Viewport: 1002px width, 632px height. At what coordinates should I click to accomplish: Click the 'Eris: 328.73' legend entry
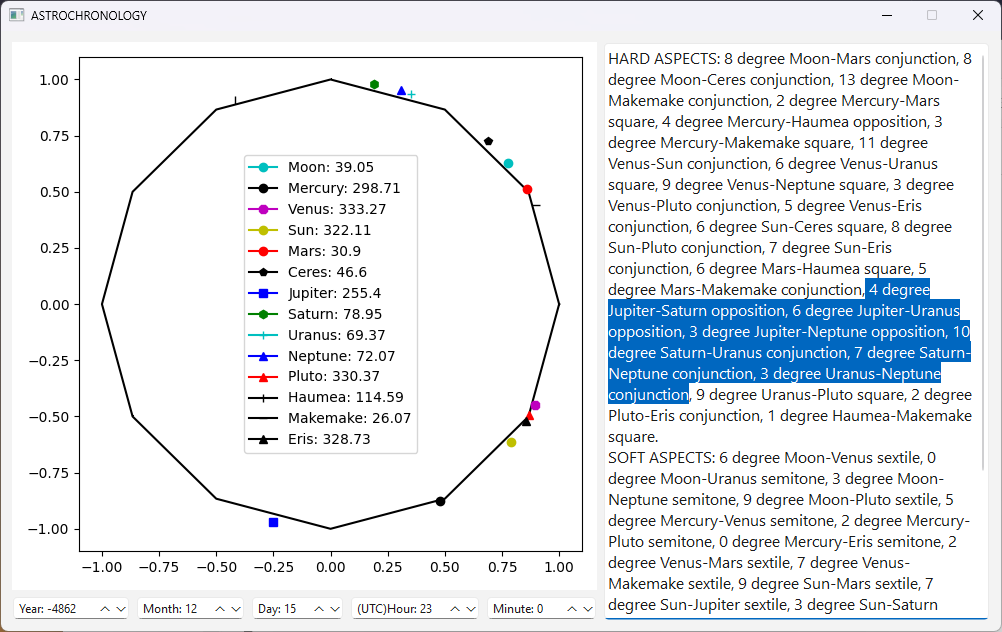pos(309,440)
